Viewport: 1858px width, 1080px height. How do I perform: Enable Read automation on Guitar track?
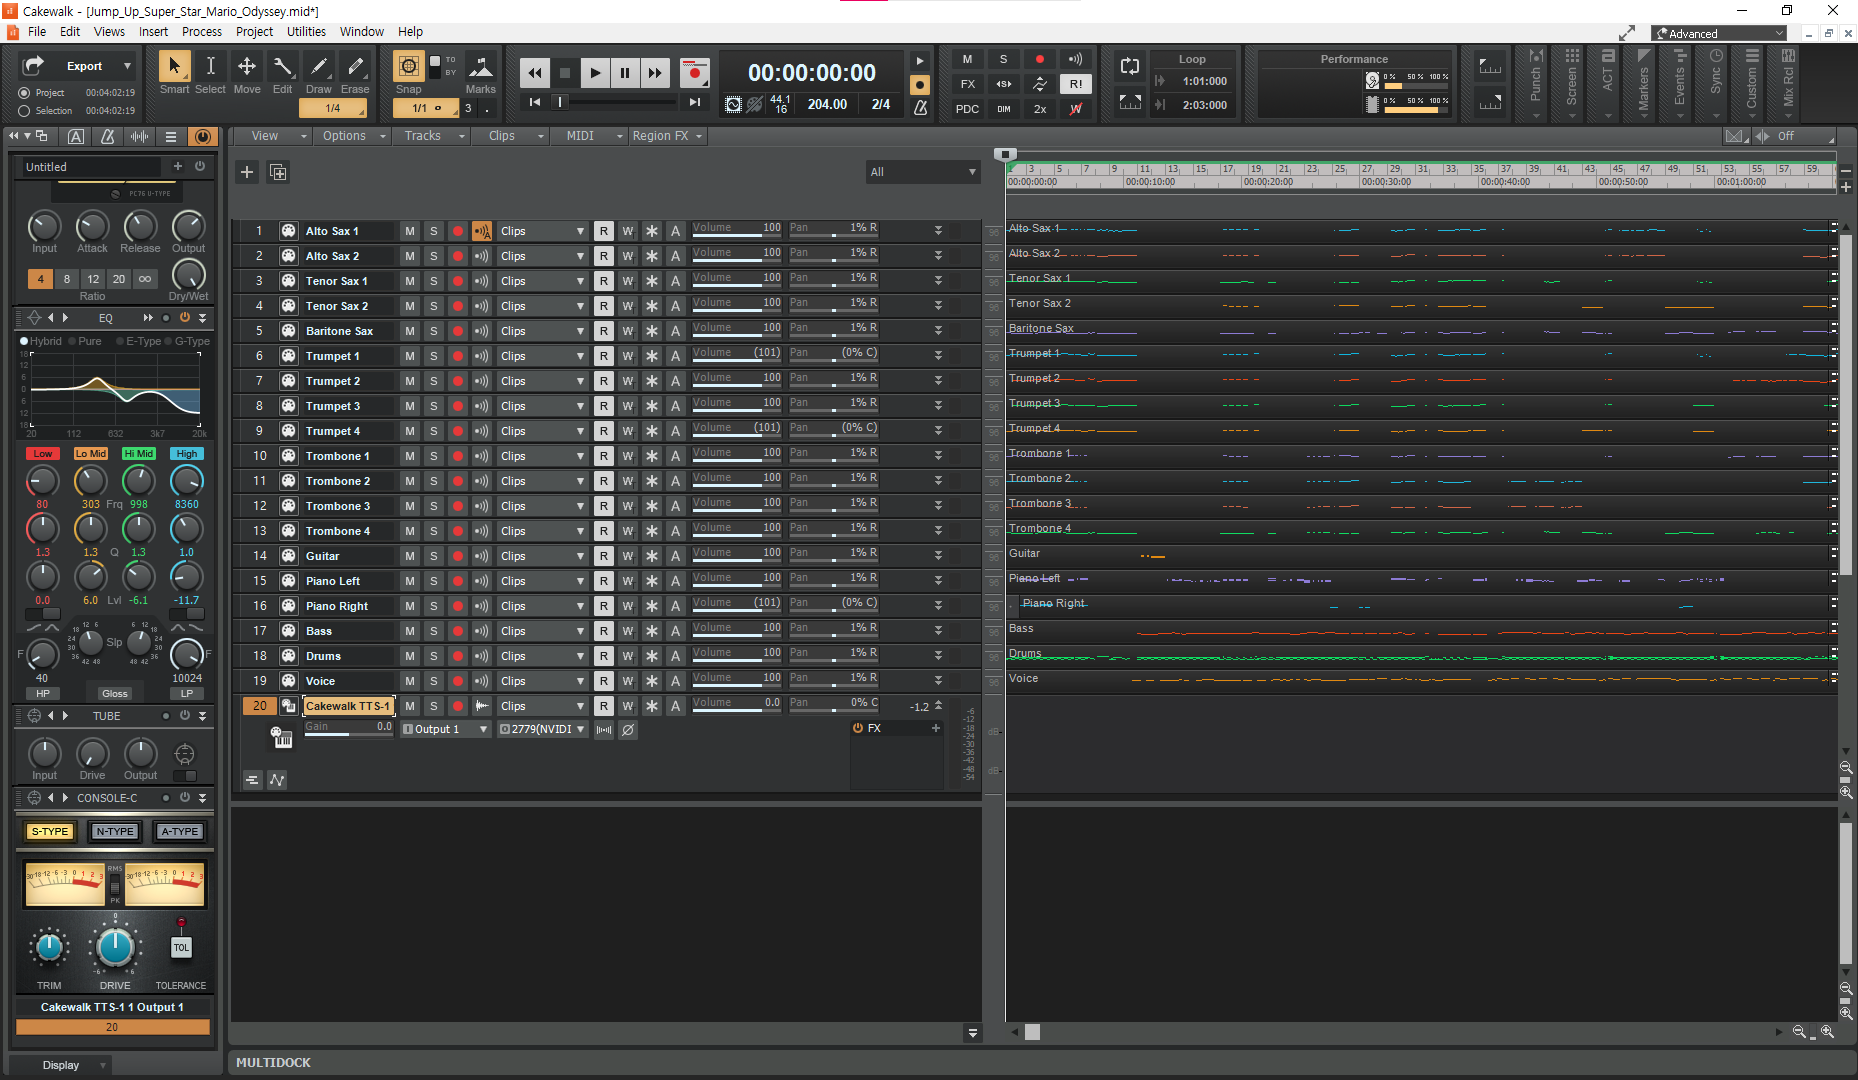click(x=604, y=556)
